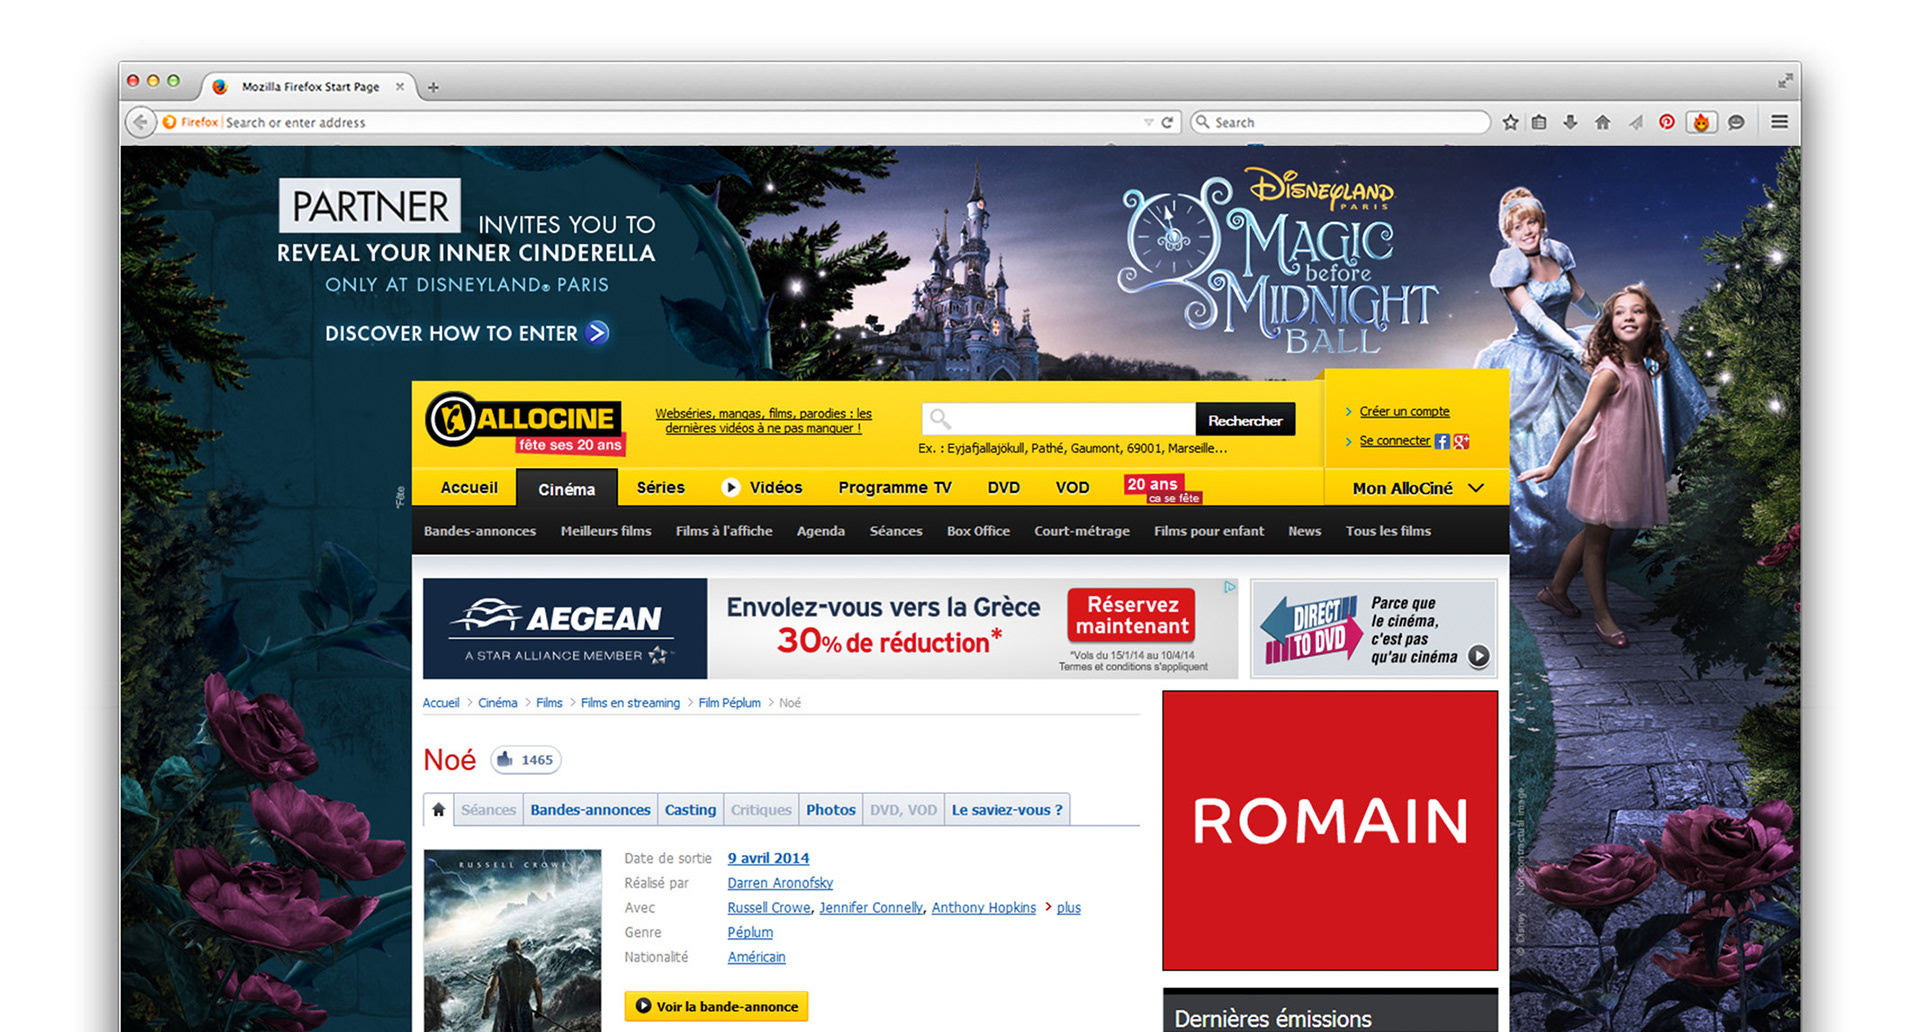Click Voir la bande-annonce button
Image resolution: width=1920 pixels, height=1032 pixels.
[716, 1006]
